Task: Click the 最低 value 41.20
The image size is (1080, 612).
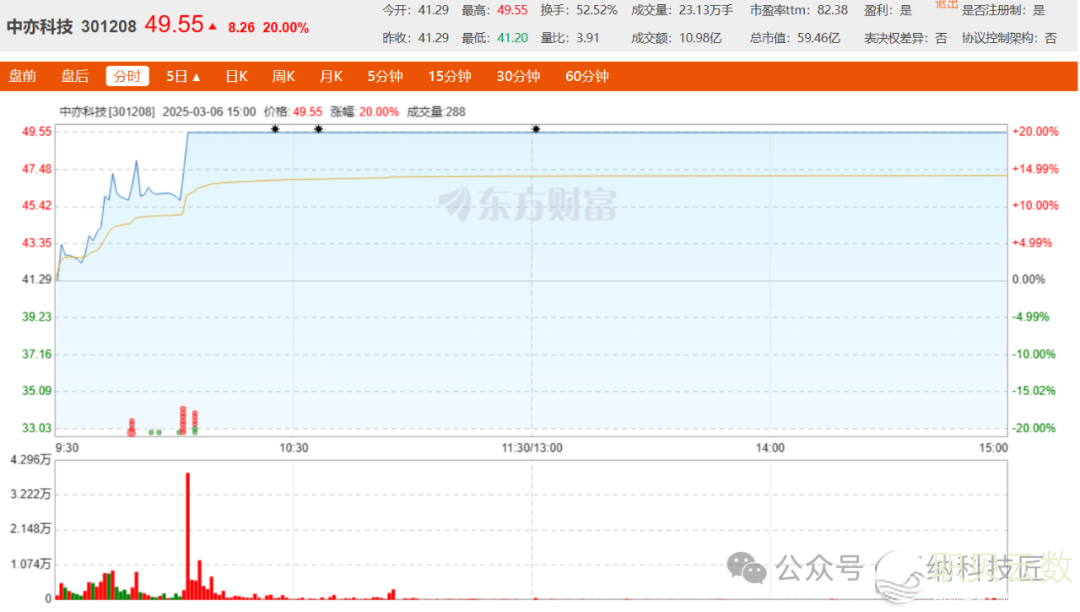Action: 512,38
